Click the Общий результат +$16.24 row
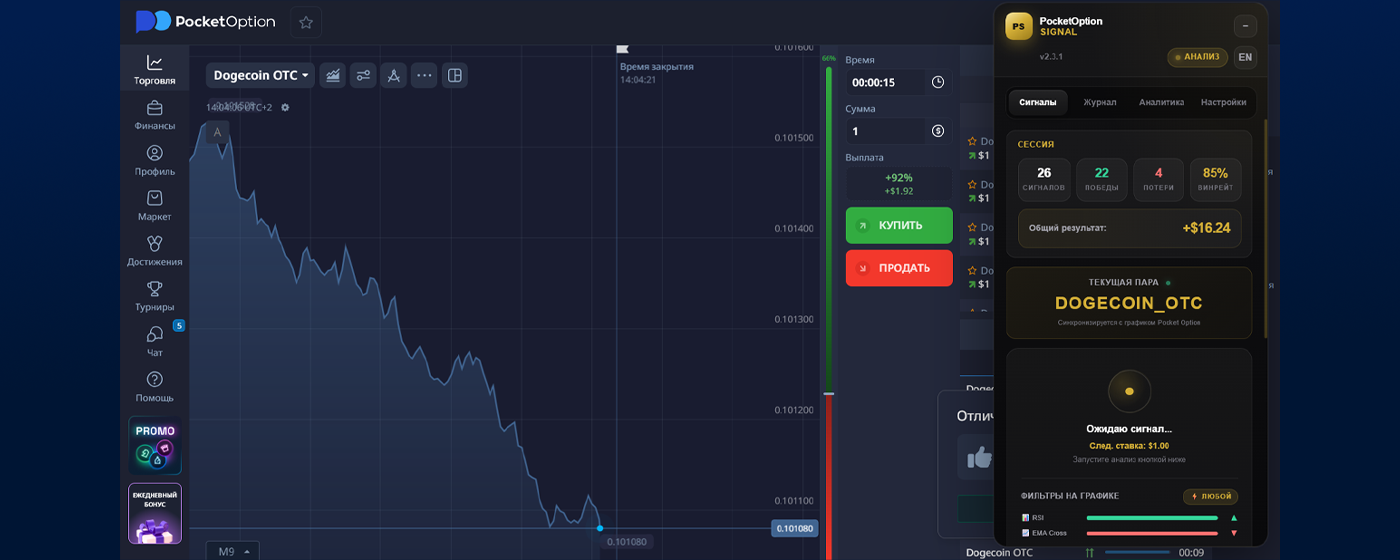 point(1130,228)
